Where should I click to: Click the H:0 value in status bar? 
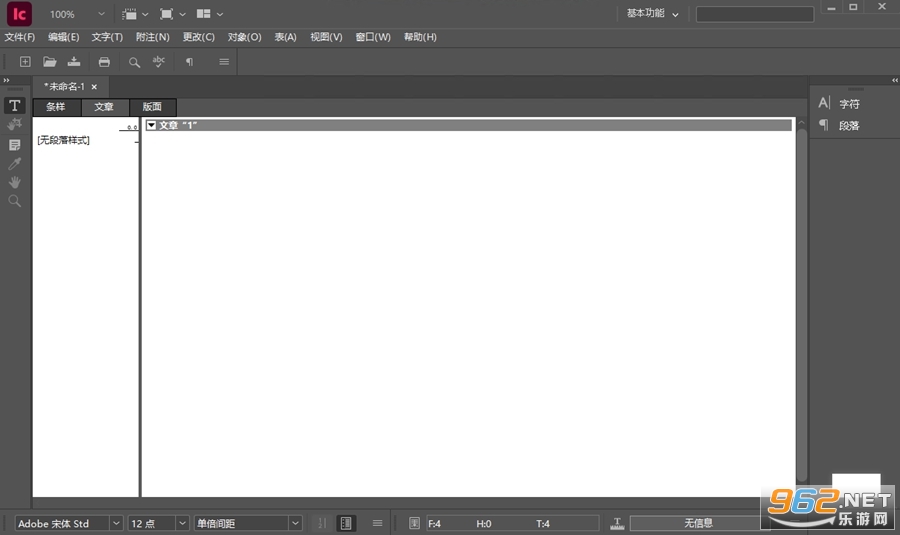point(484,523)
